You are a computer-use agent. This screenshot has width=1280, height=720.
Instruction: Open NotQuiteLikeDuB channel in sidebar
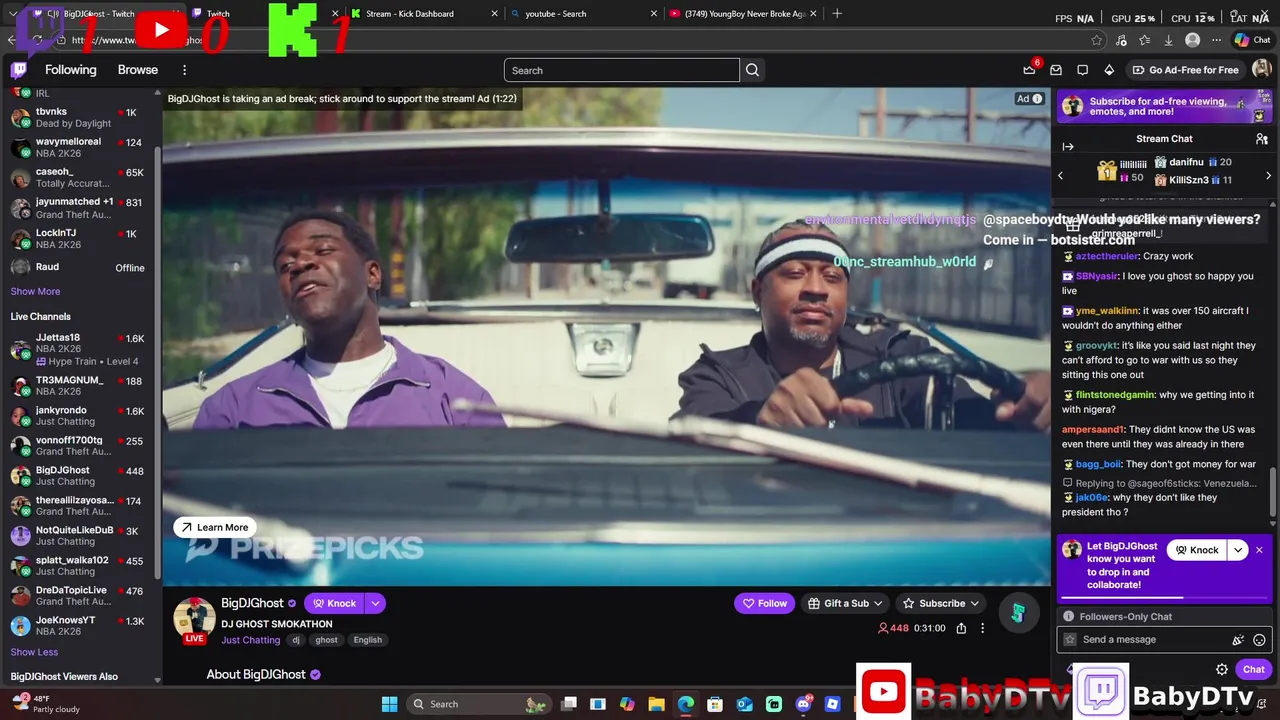click(x=78, y=536)
